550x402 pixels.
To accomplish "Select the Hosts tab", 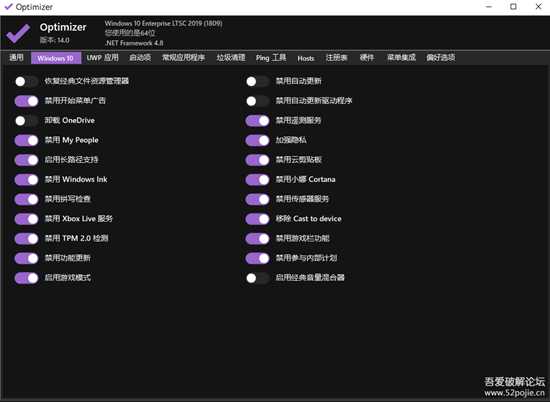I will coord(306,58).
